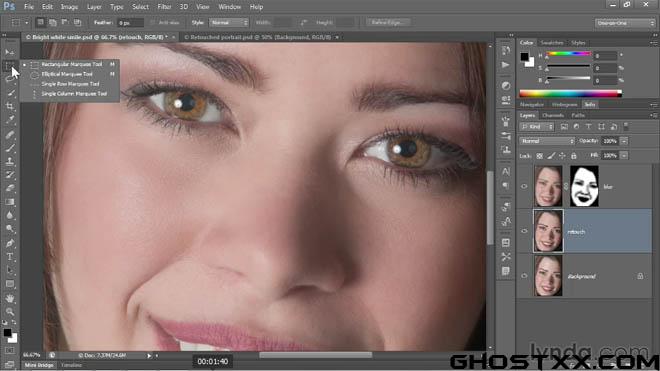Open the Opacity slider dropdown arrow
This screenshot has height=371, width=660.
point(624,141)
